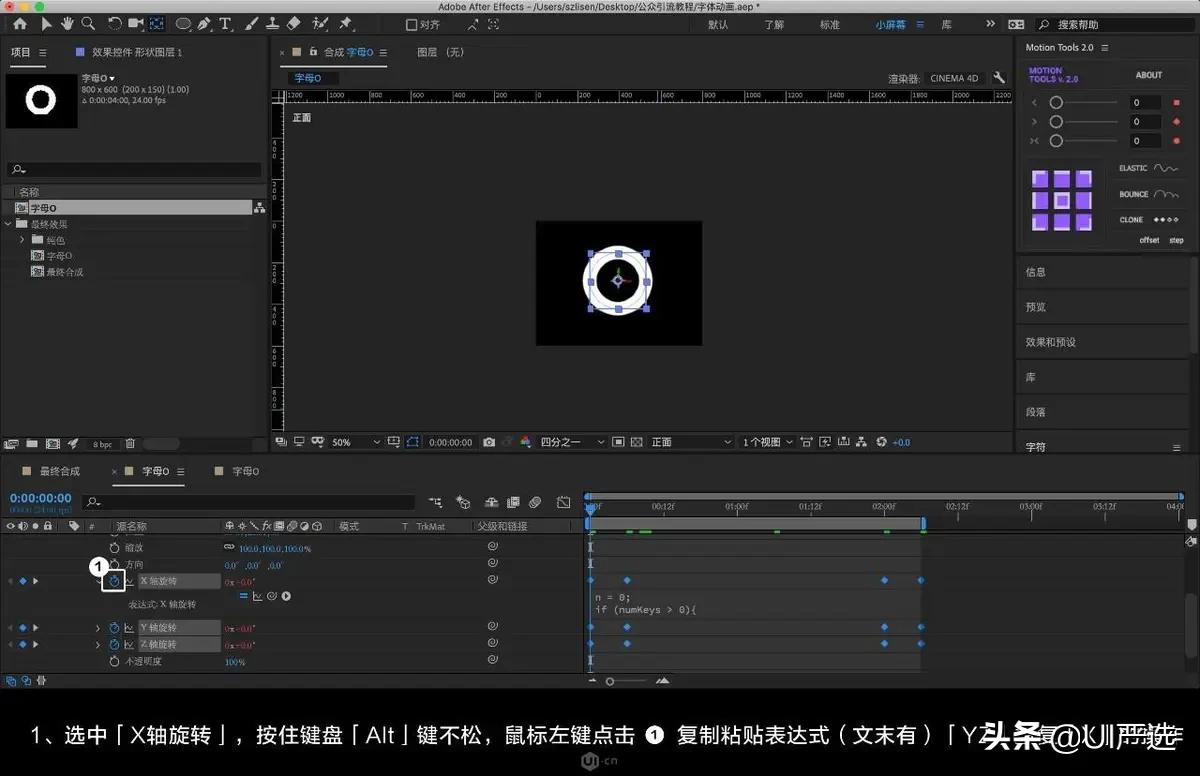1200x776 pixels.
Task: Select the Brush tool
Action: point(250,22)
